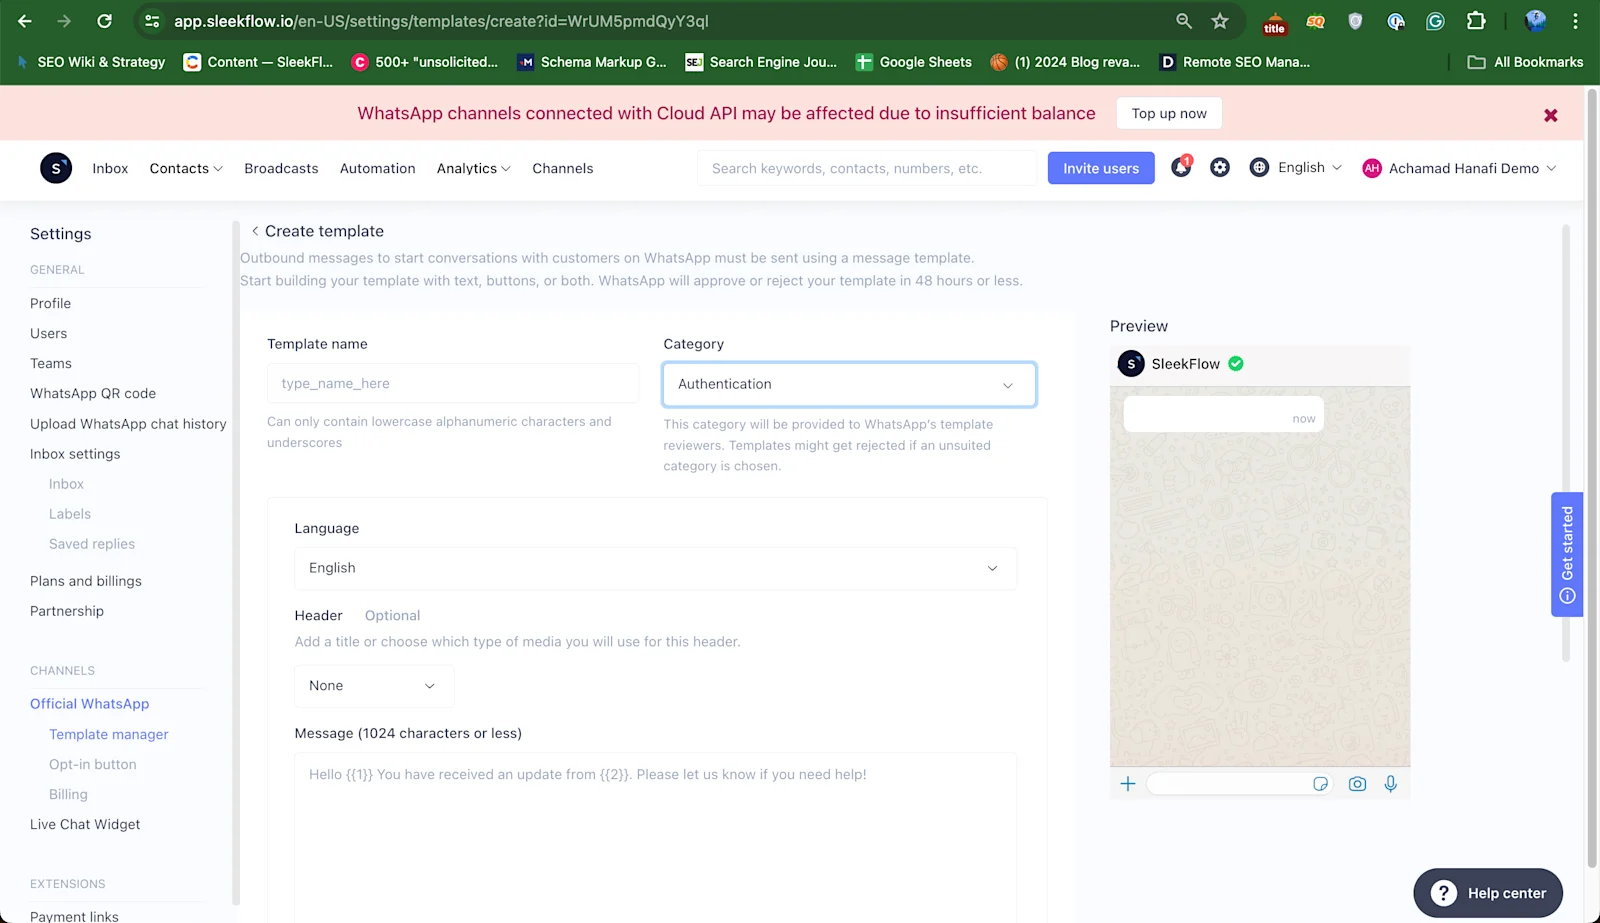The image size is (1600, 923).
Task: Click the Message text area
Action: tap(655, 838)
